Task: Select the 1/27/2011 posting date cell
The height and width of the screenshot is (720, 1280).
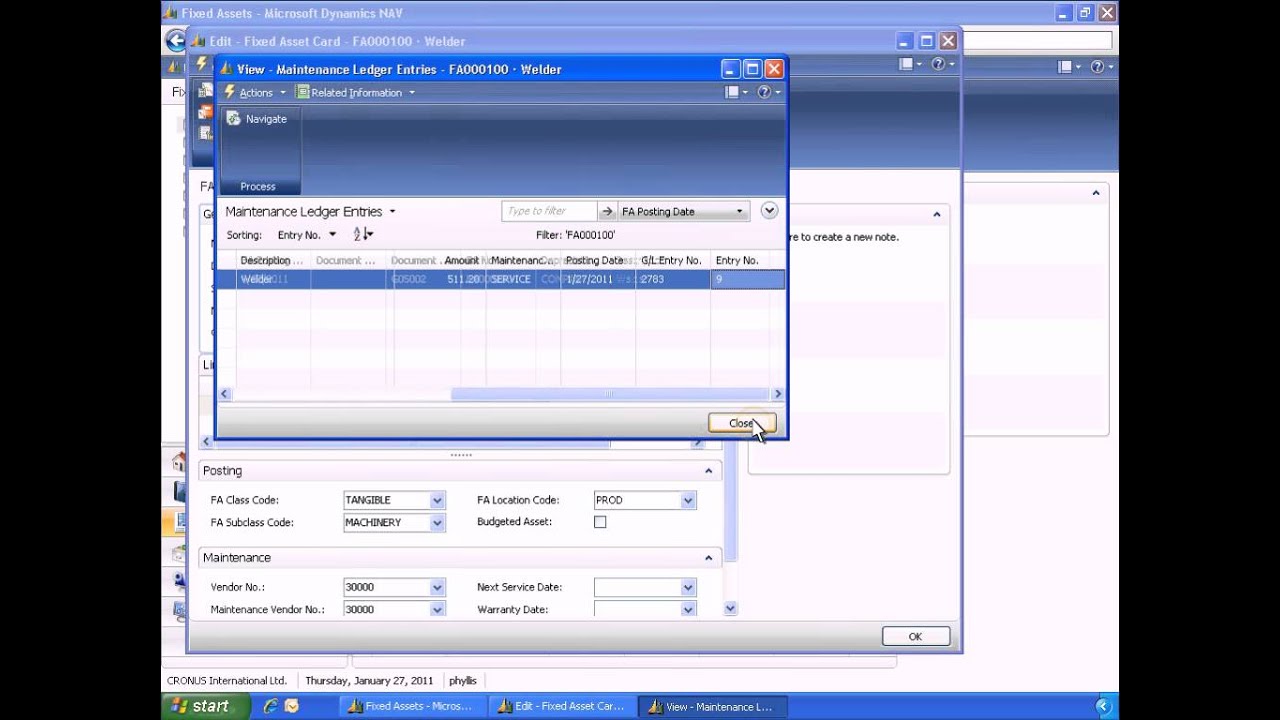Action: coord(598,279)
